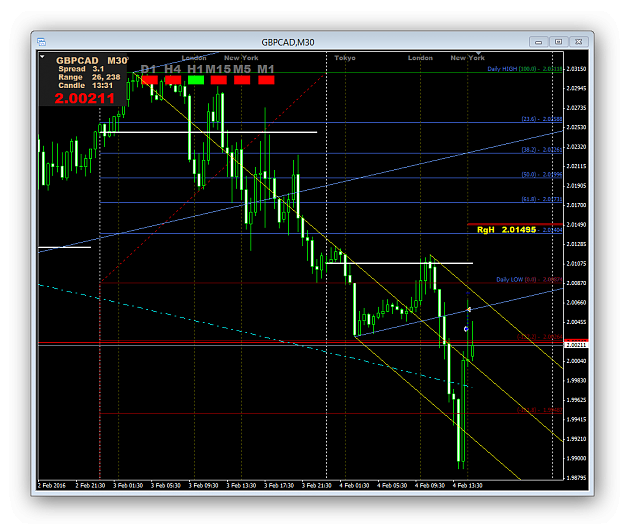Maximize the GBPCAD,M30 chart window
The height and width of the screenshot is (527, 625).
pyautogui.click(x=558, y=42)
